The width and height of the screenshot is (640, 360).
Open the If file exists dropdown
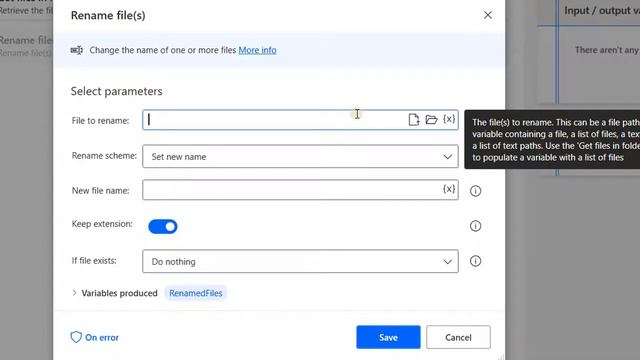click(x=300, y=261)
